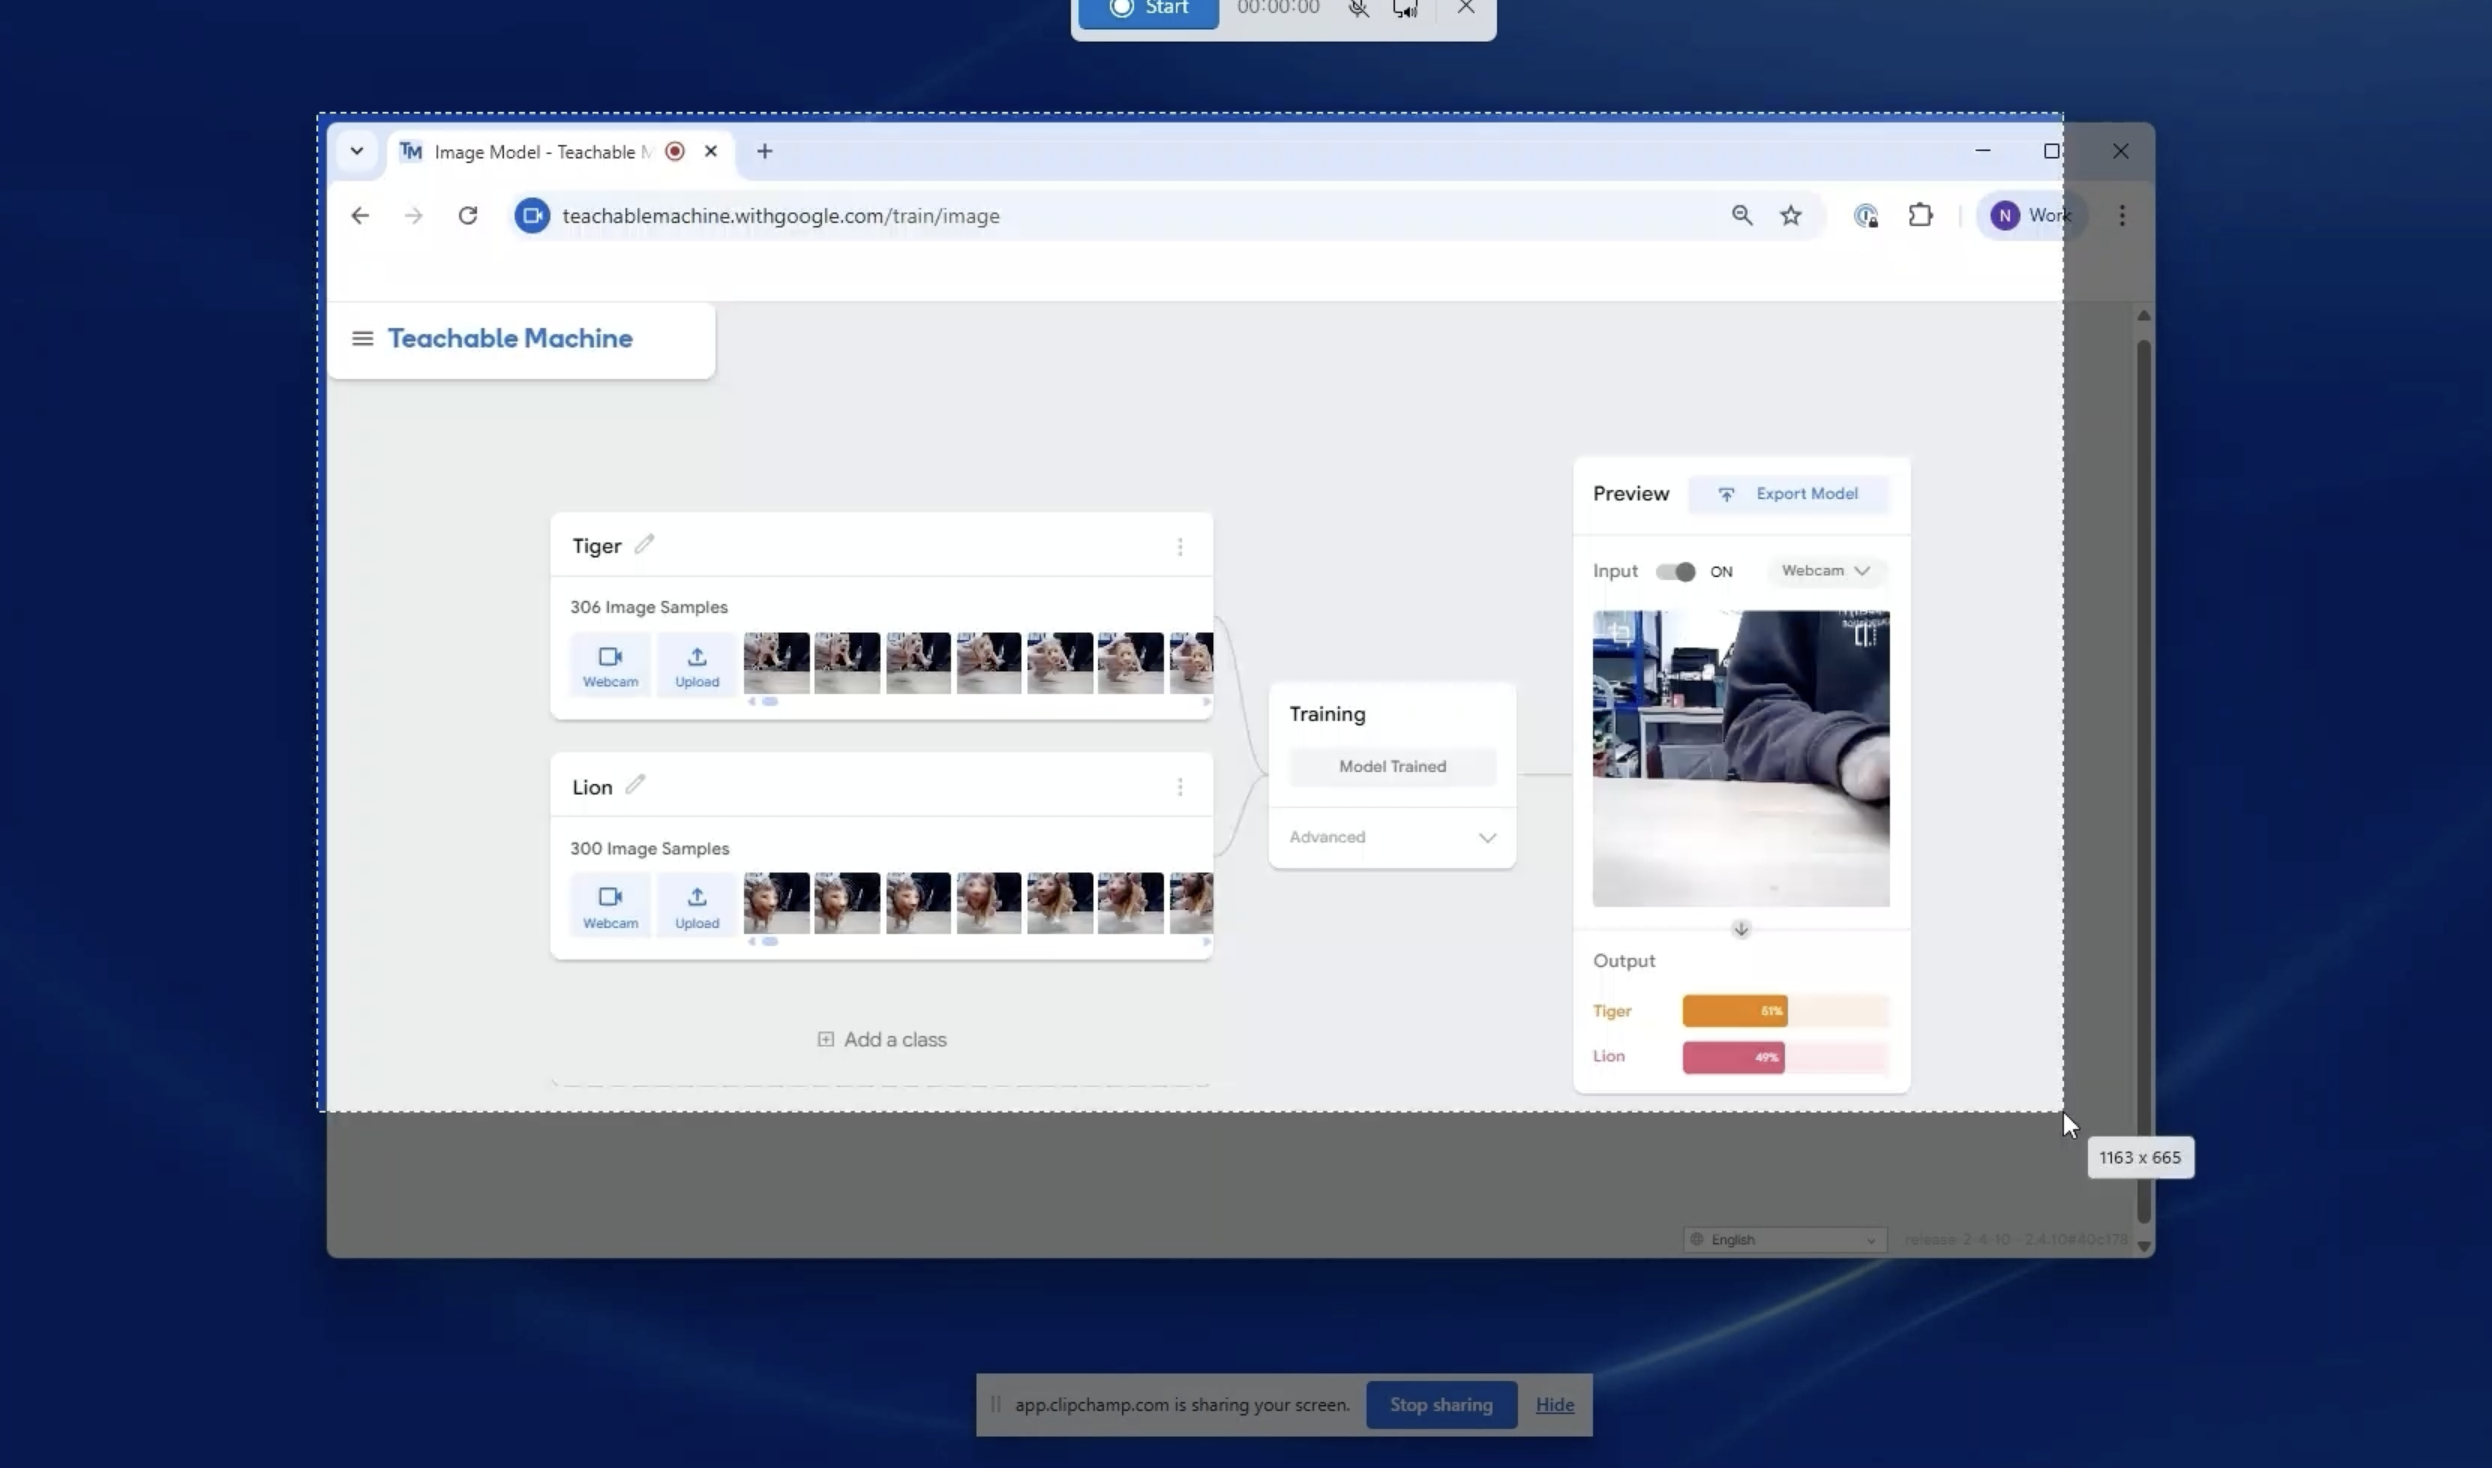Mute the microphone in the recording bar
The image size is (2492, 1468).
1357,8
